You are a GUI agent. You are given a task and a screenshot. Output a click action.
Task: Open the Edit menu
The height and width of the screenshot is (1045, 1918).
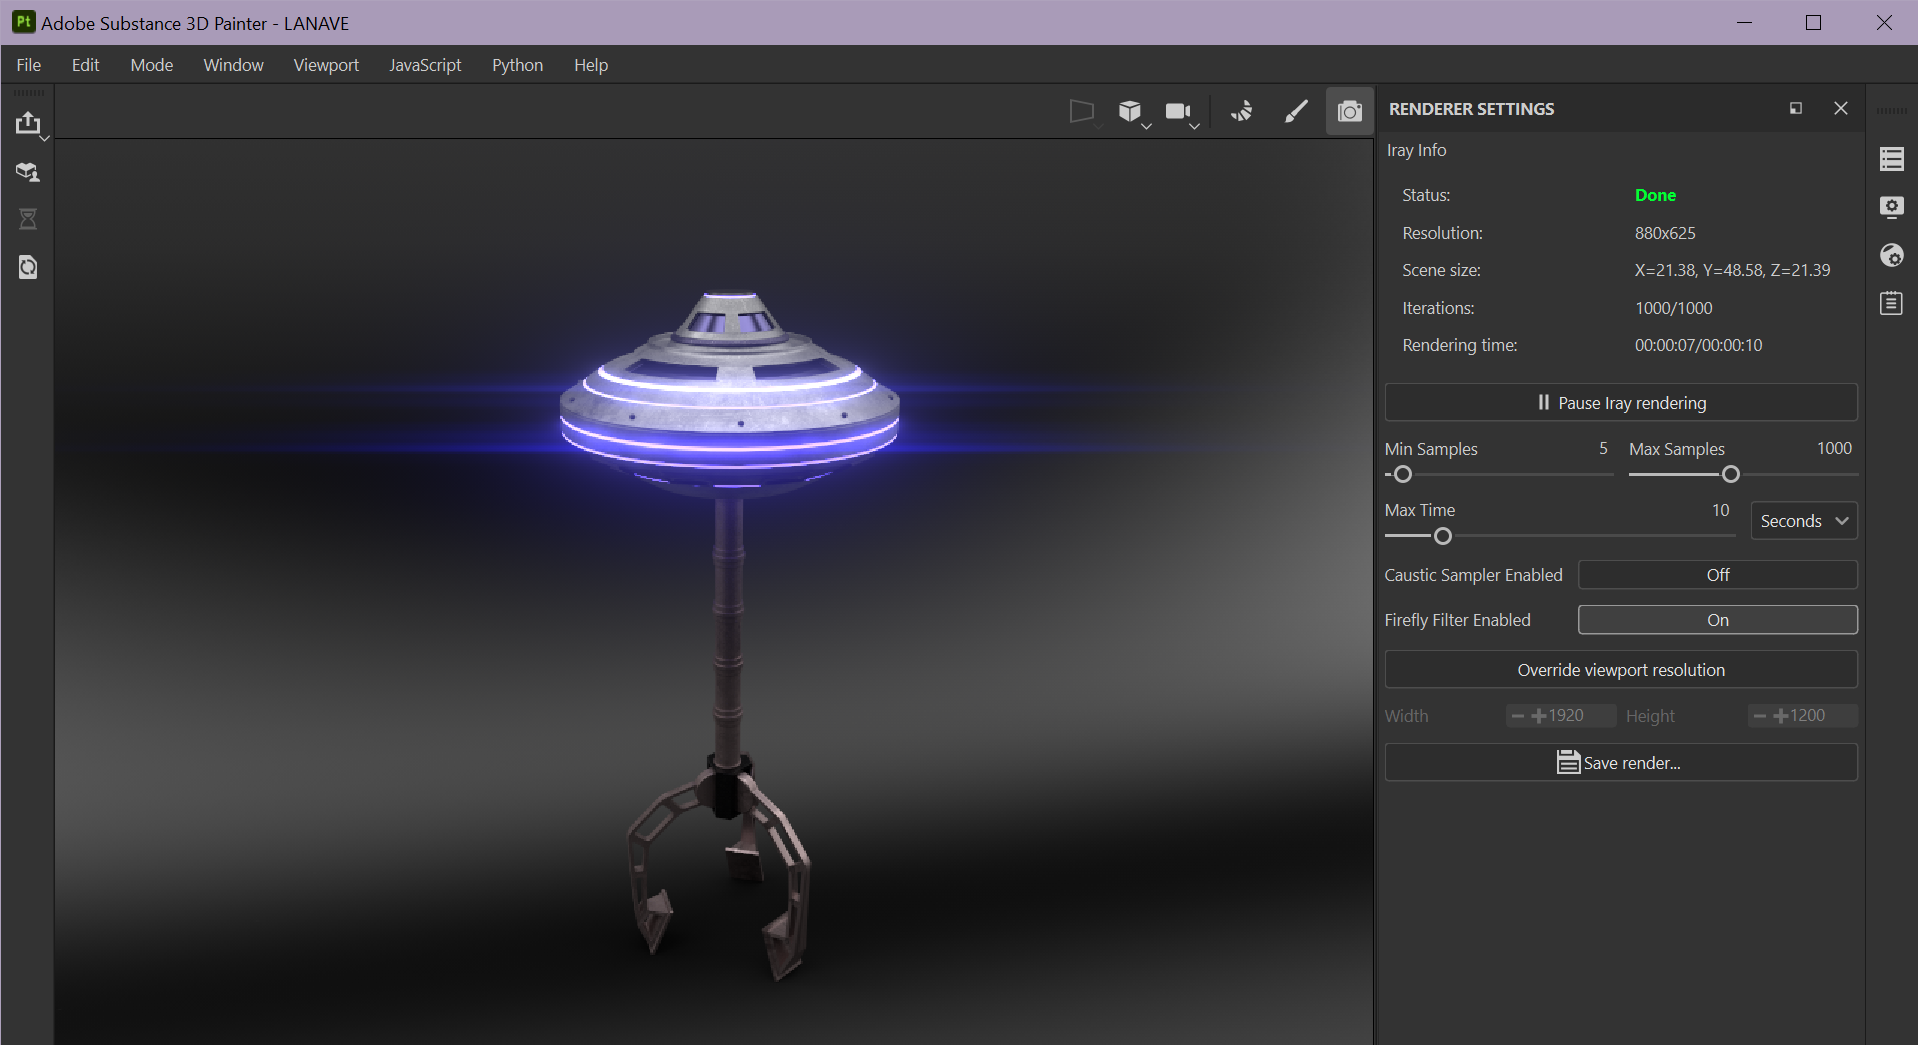[x=85, y=65]
